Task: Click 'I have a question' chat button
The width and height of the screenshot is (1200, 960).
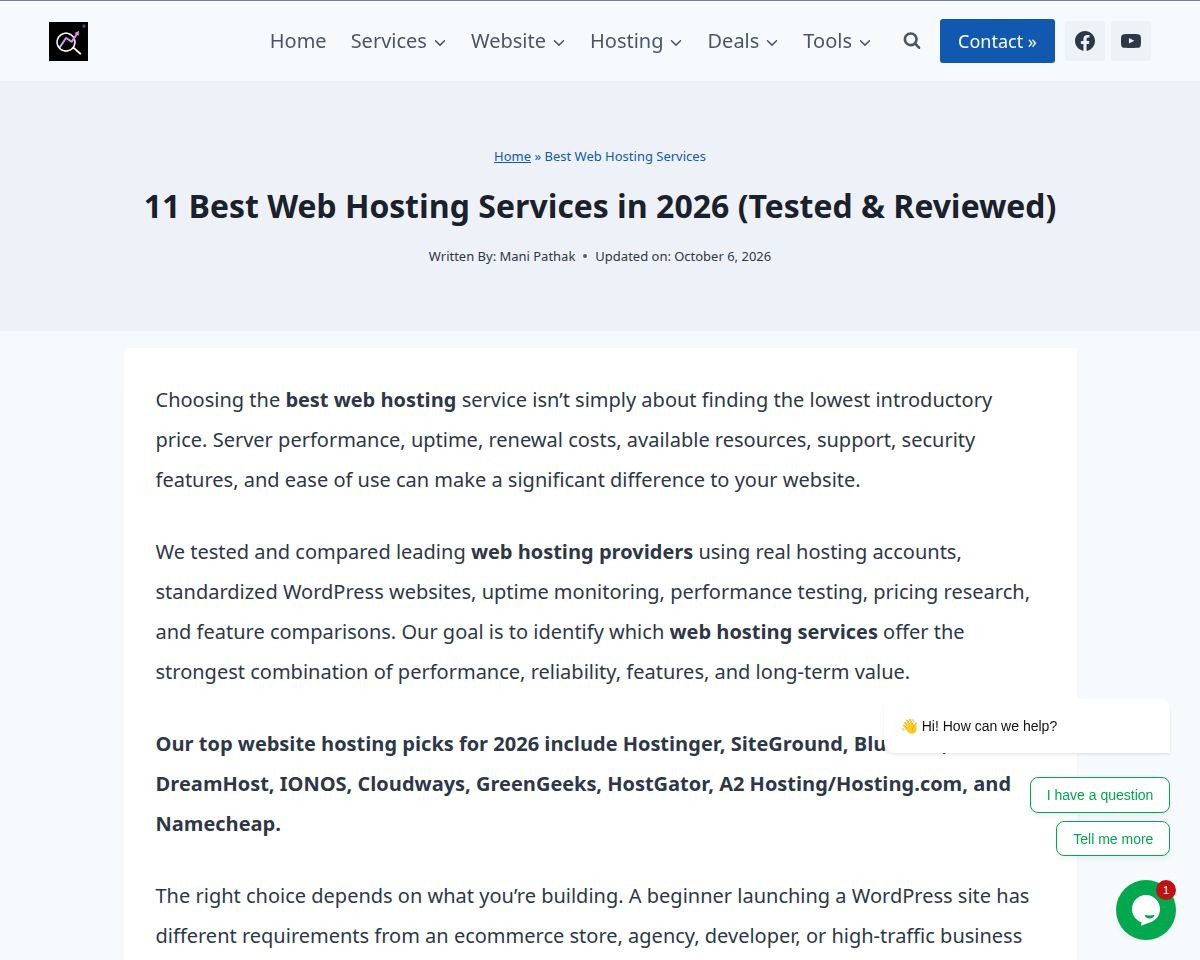Action: click(x=1100, y=795)
